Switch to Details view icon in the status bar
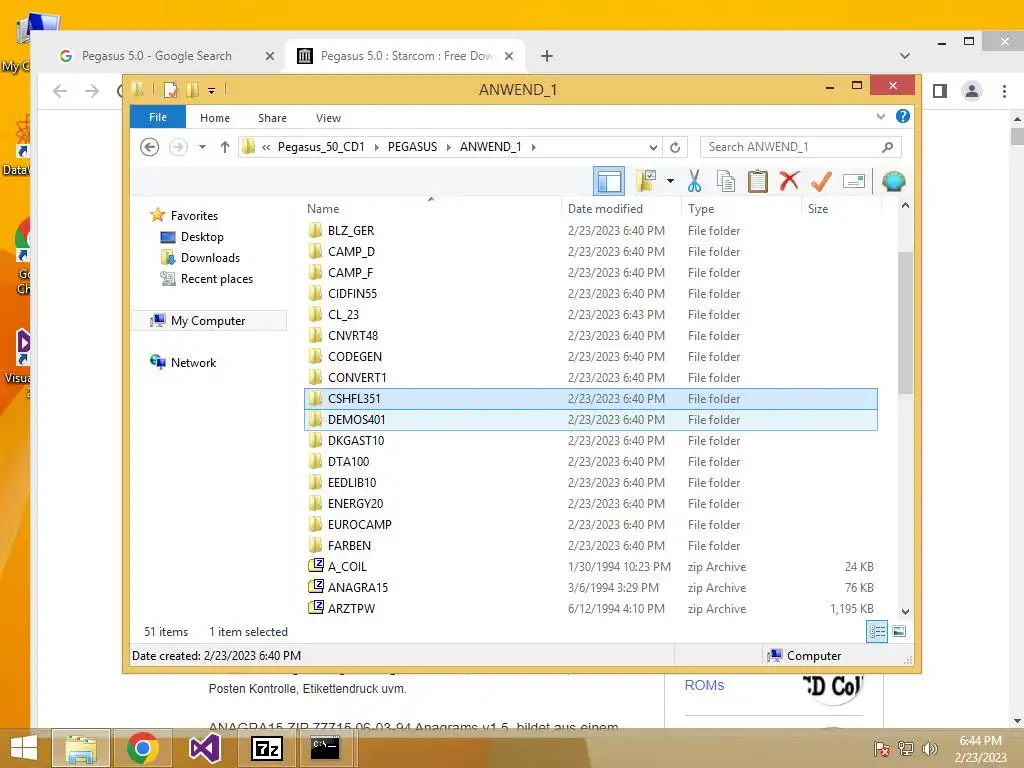 point(877,631)
